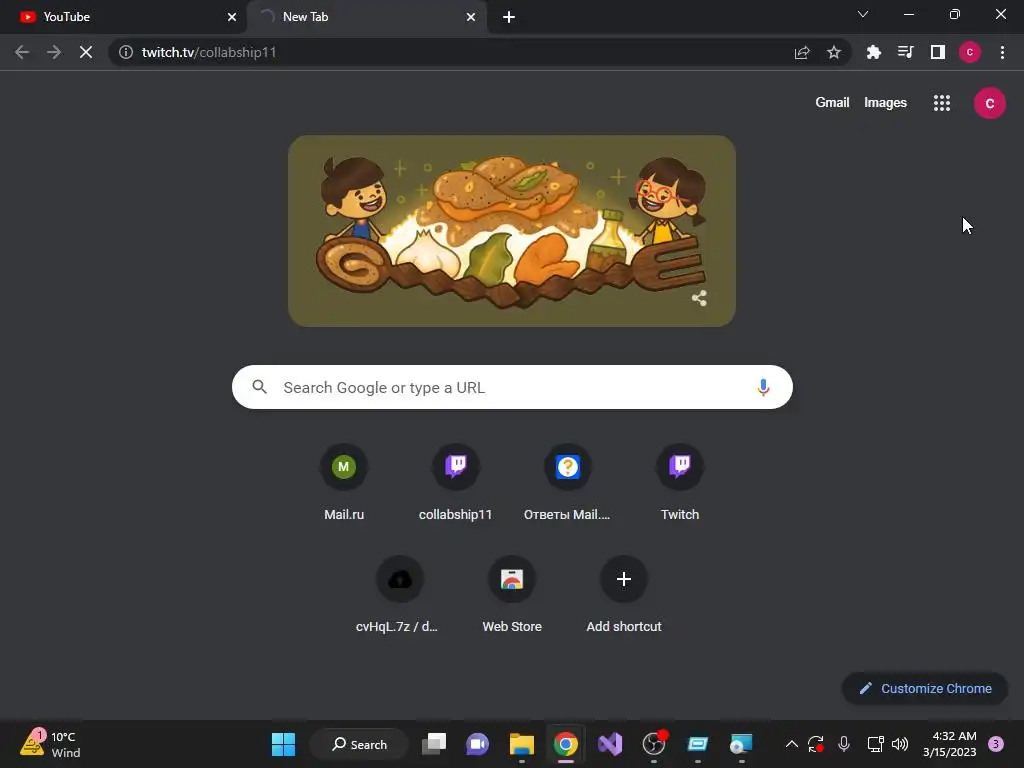Go back to previous page
Screen dimensions: 1024x768
pos(22,52)
